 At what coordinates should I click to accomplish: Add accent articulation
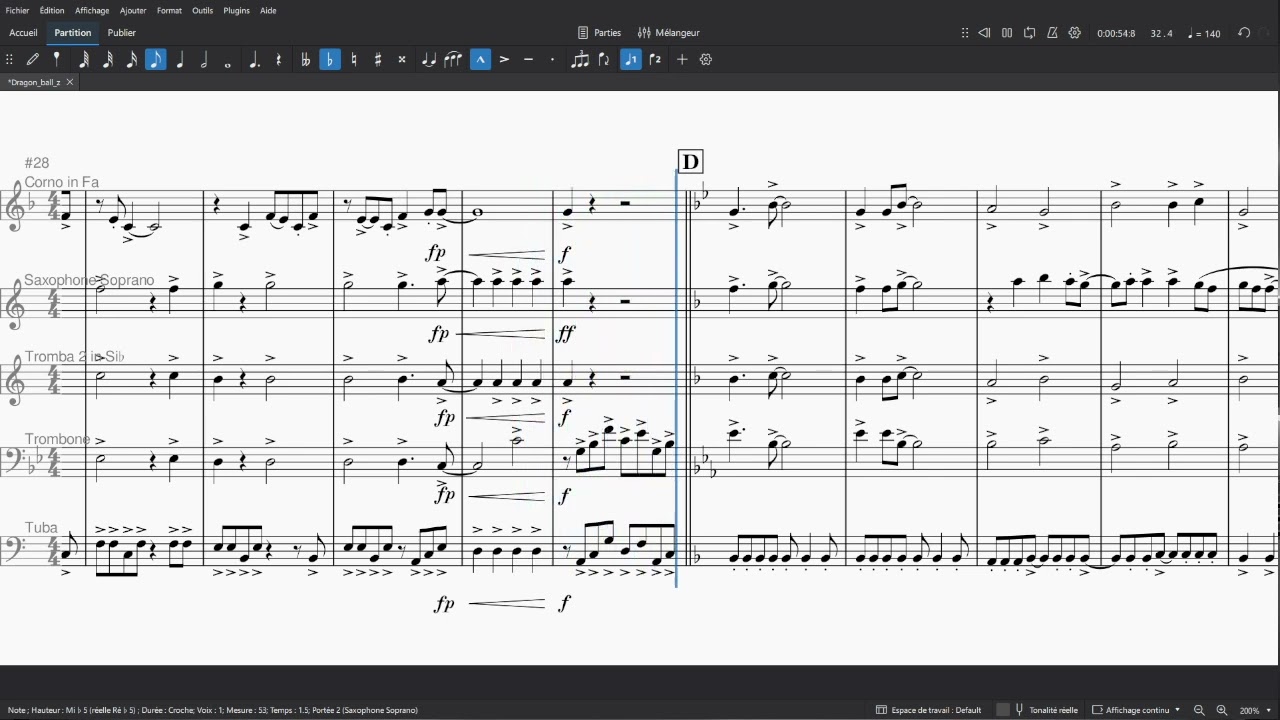504,60
